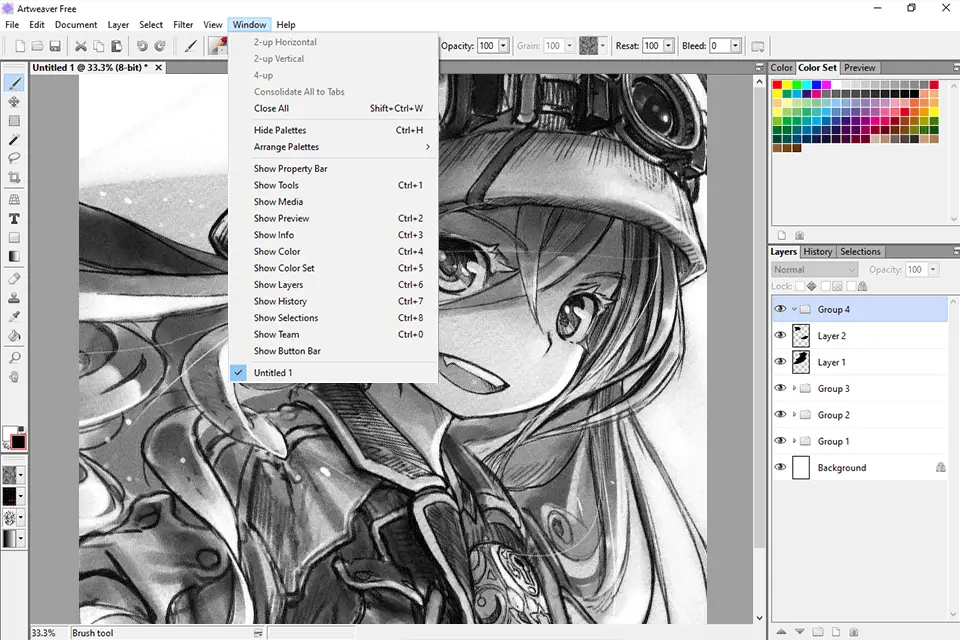
Task: Select the Zoom magnifier tool
Action: click(14, 358)
